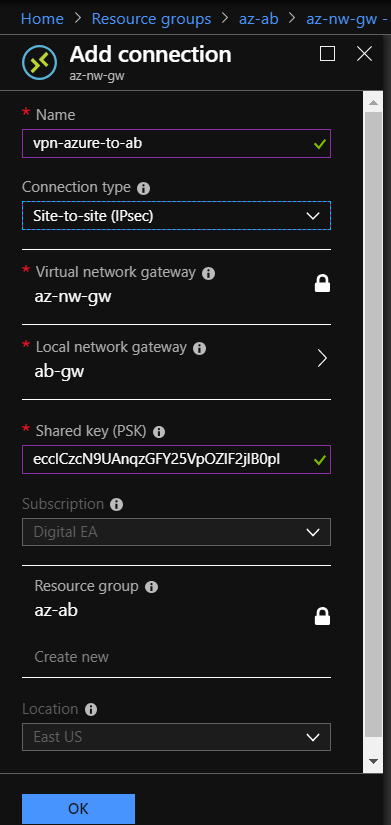391x825 pixels.
Task: Show info tooltip for Subscription
Action: point(116,505)
